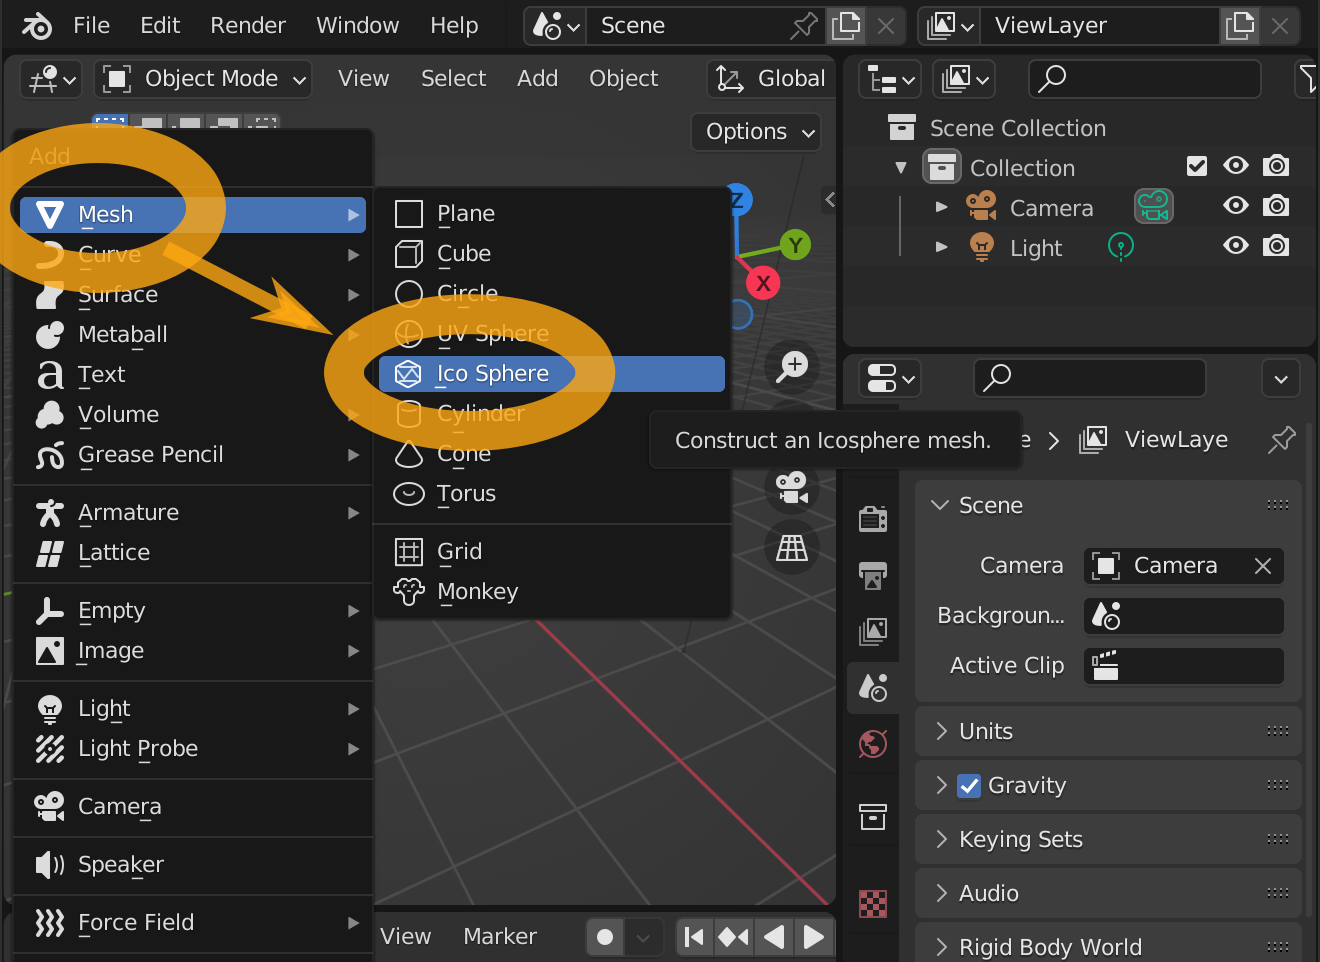The image size is (1320, 962).
Task: Click the Camera data icon in outliner
Action: [1154, 207]
